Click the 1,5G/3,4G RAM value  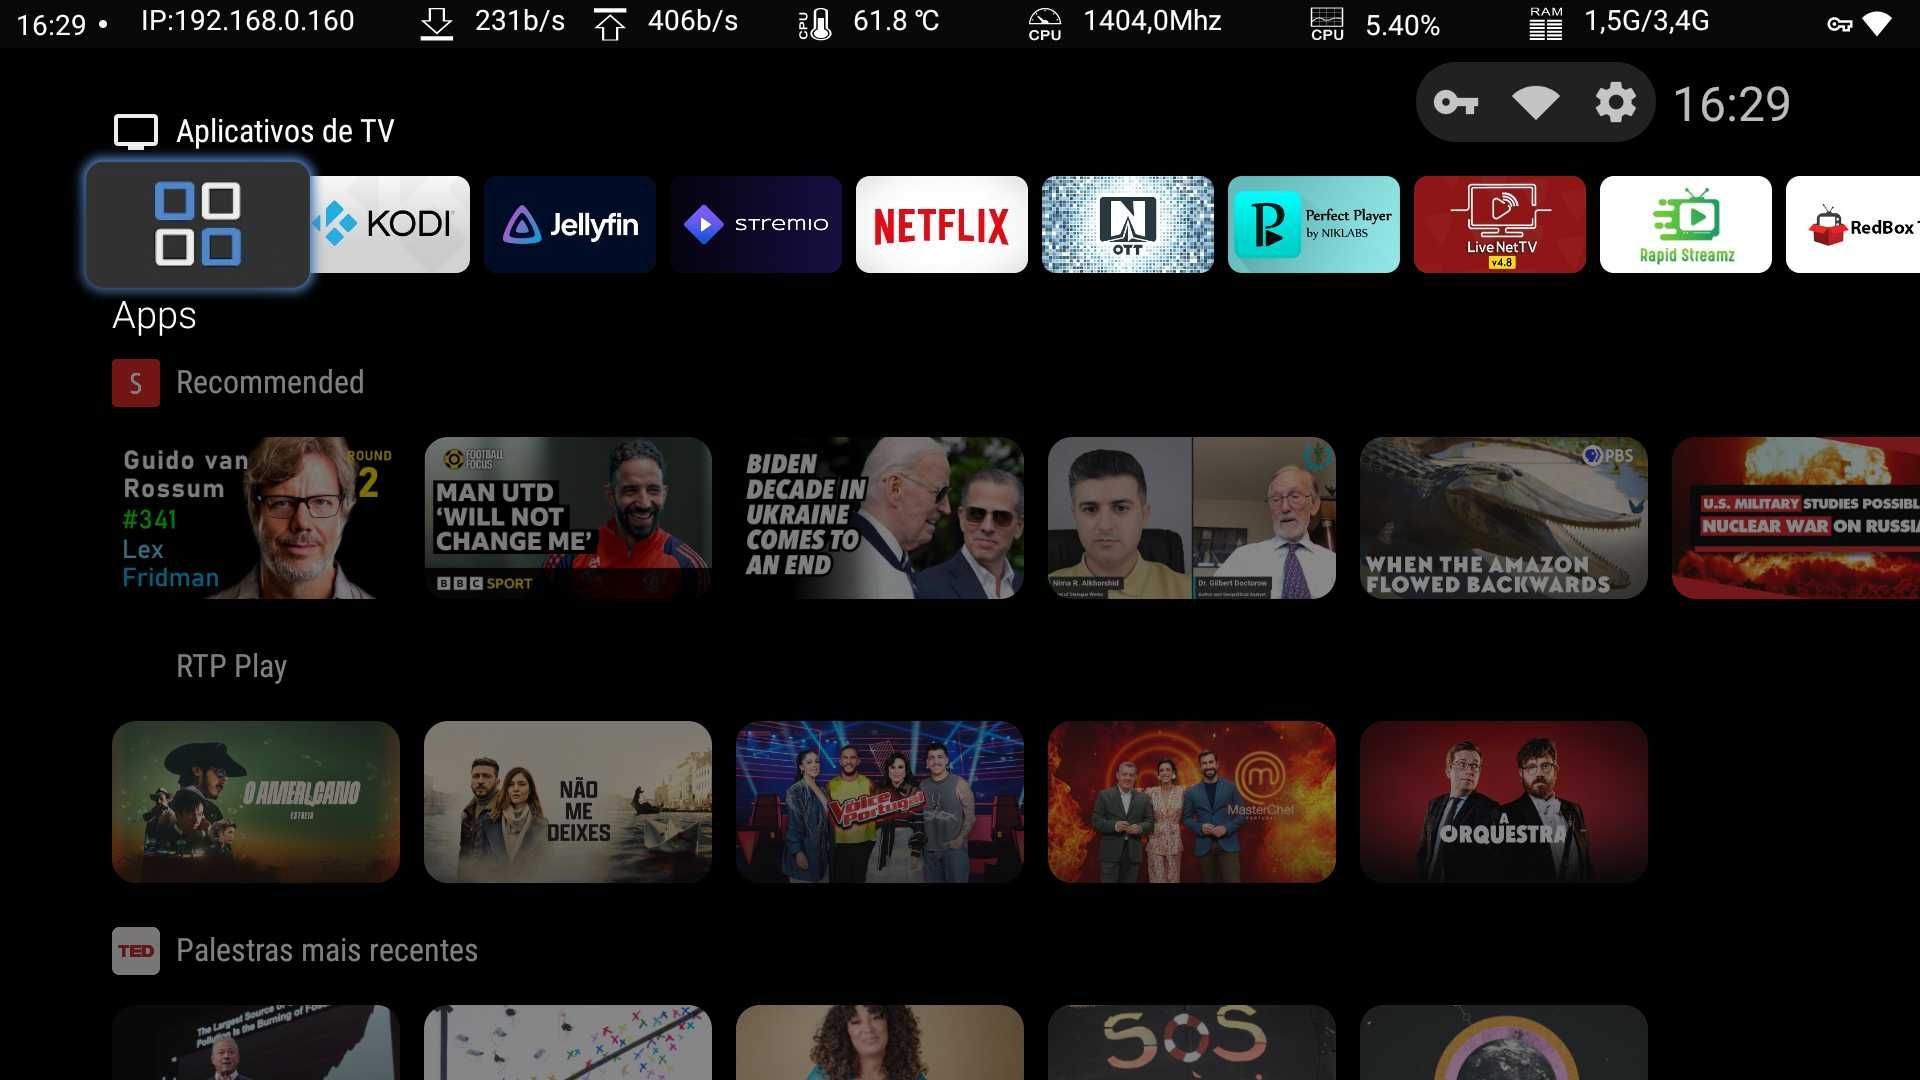pos(1646,21)
